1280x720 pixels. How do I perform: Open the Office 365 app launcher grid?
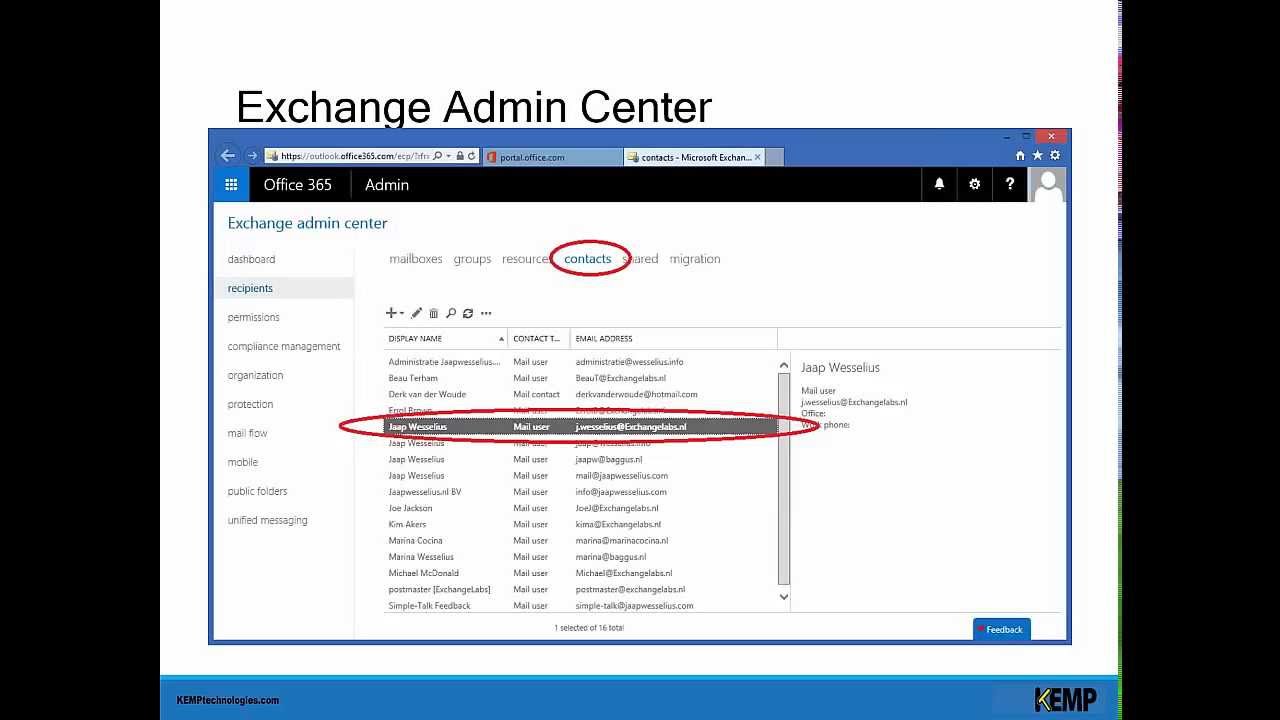coord(231,185)
